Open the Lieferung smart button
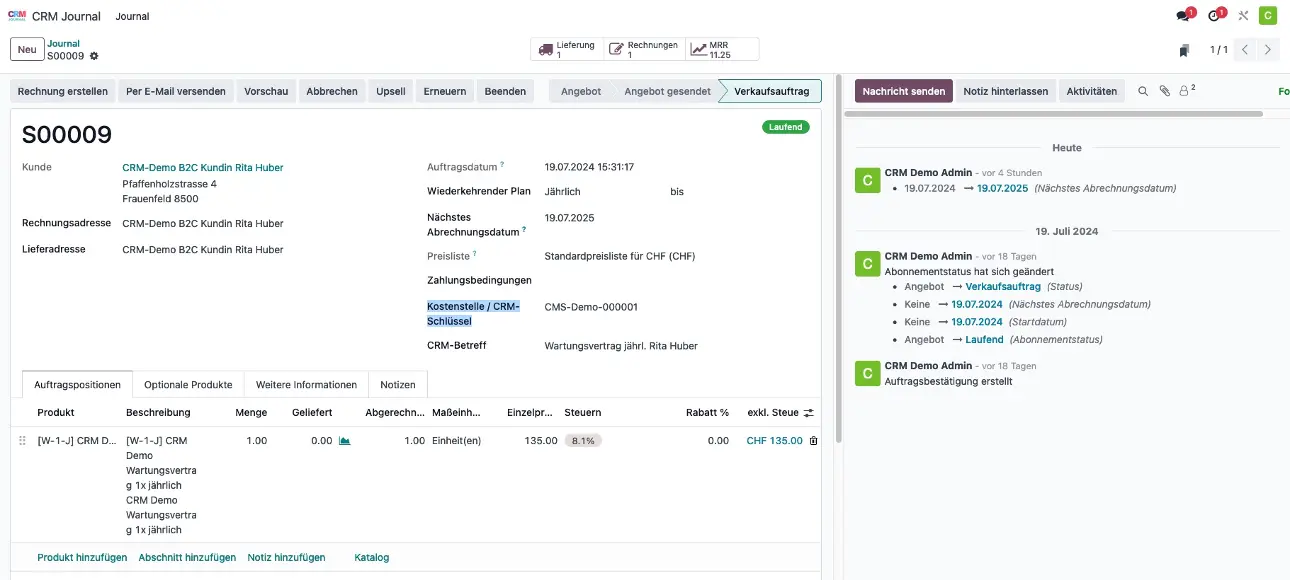The image size is (1290, 580). pos(566,49)
